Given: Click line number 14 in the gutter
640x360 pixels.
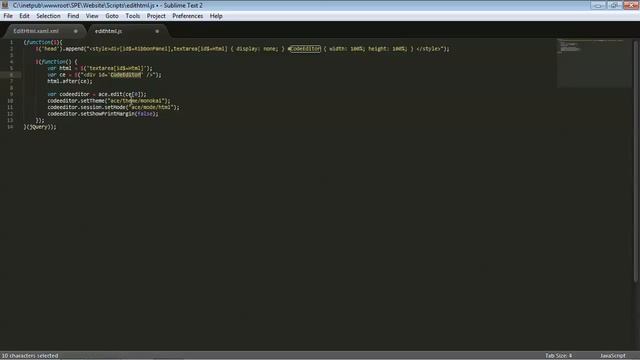Looking at the screenshot, I should tap(10, 127).
